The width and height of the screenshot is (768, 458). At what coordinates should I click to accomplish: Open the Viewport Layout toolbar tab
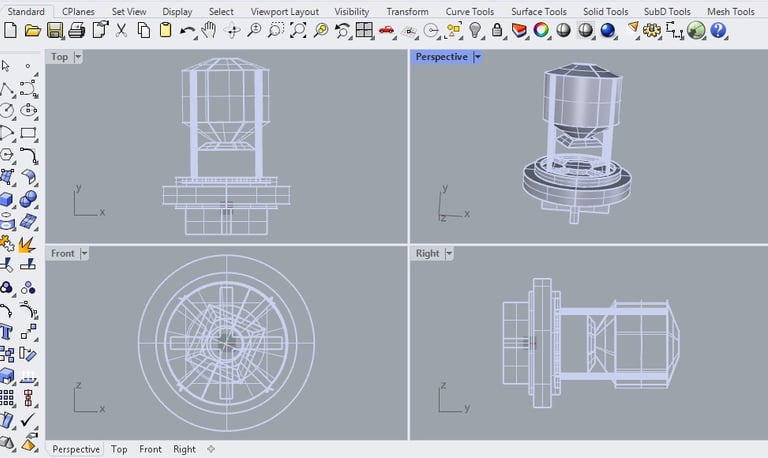click(x=285, y=11)
